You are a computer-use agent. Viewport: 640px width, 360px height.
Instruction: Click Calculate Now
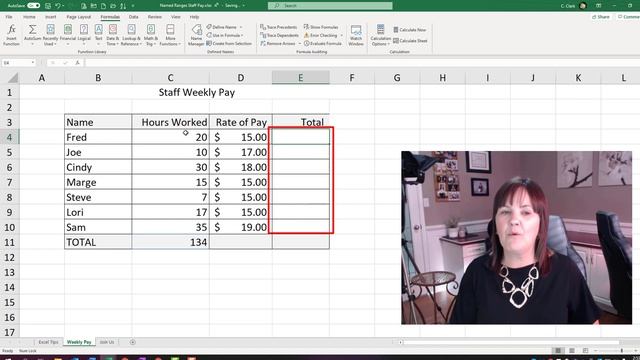tap(409, 30)
